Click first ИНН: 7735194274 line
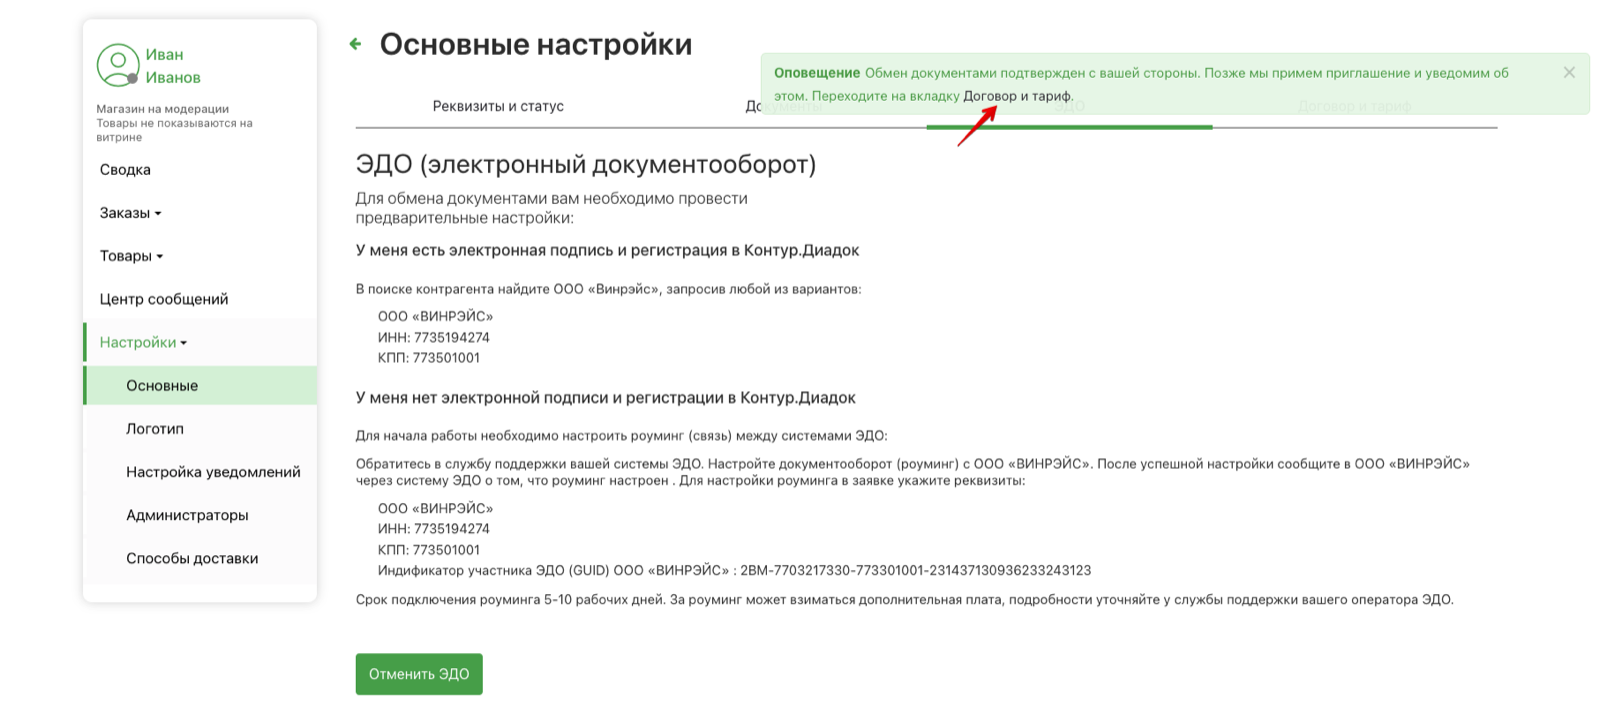The width and height of the screenshot is (1600, 716). pyautogui.click(x=434, y=337)
